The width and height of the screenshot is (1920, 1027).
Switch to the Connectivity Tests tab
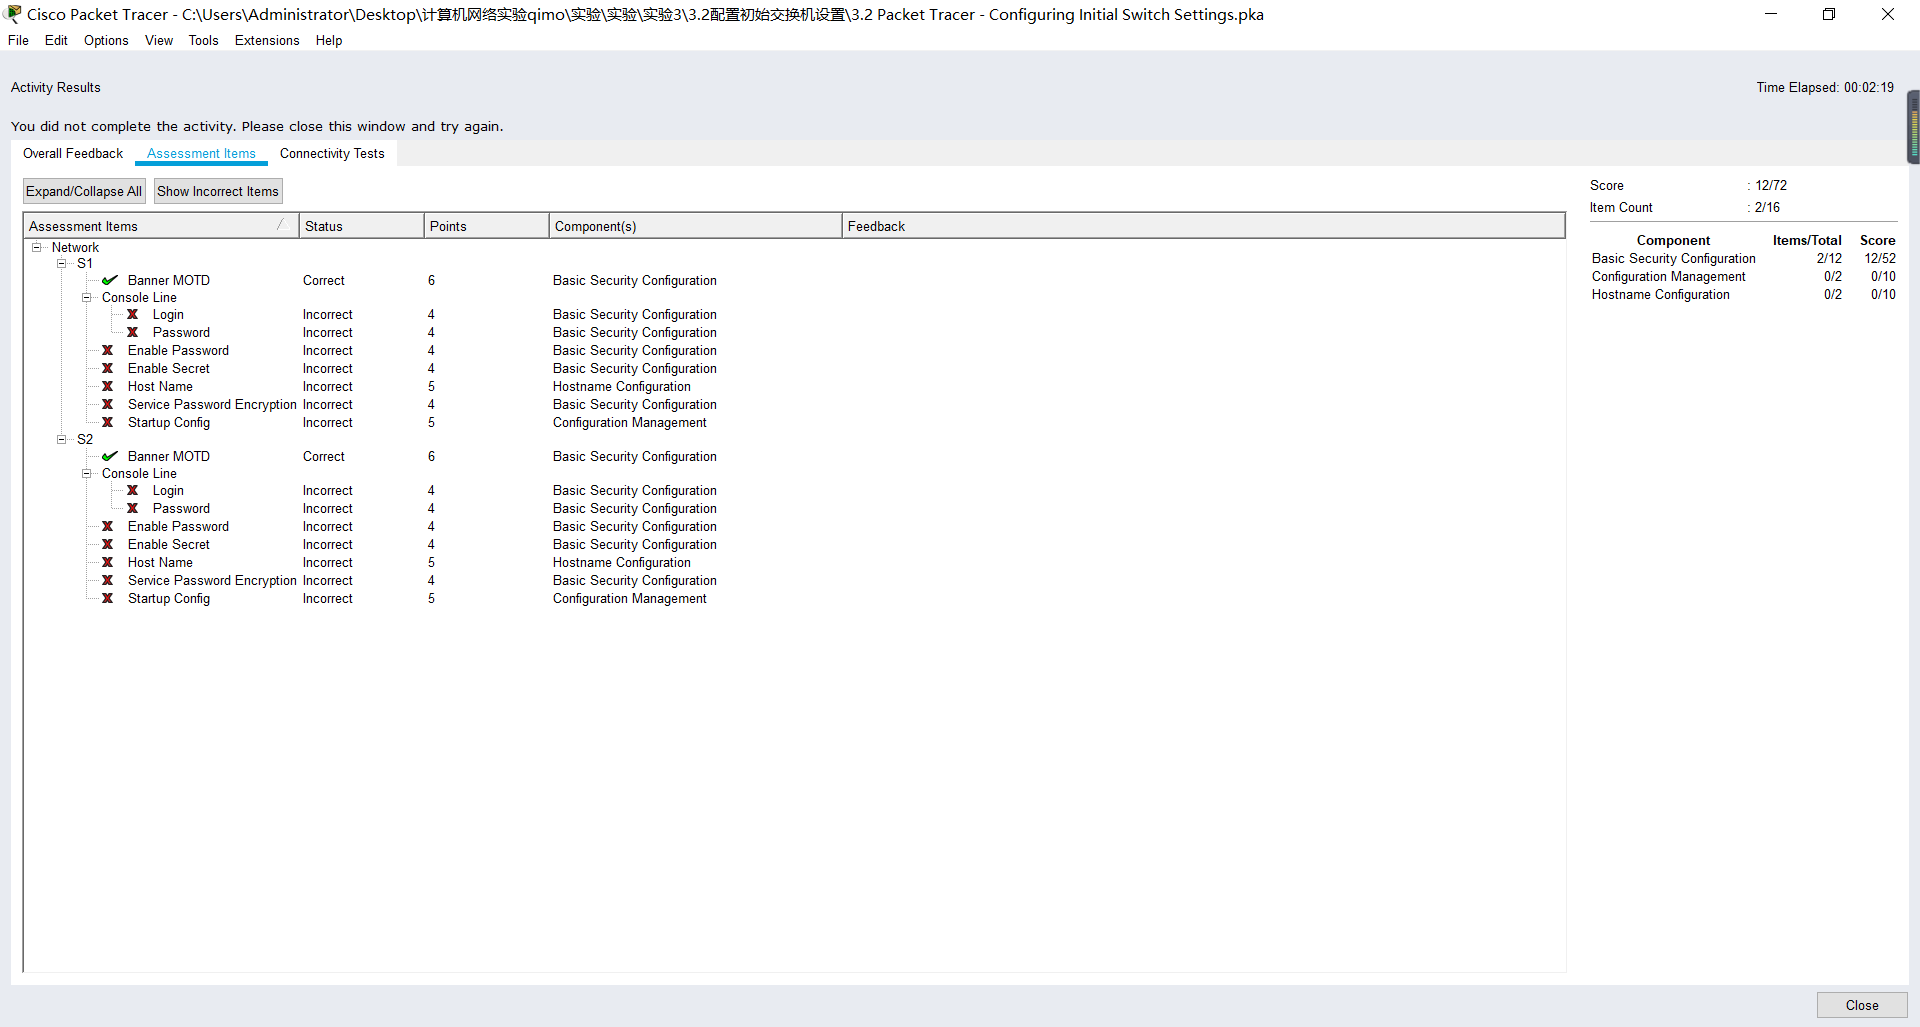[332, 153]
